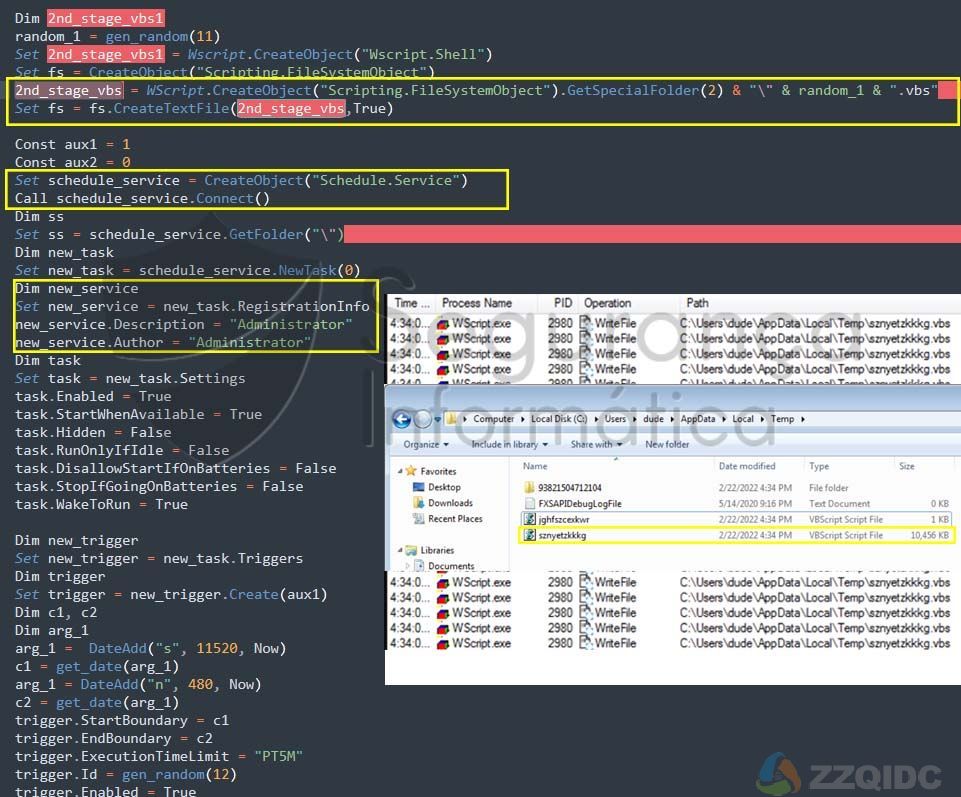The image size is (961, 797).
Task: Click script icon of sznyetzkkkg
Action: [530, 535]
